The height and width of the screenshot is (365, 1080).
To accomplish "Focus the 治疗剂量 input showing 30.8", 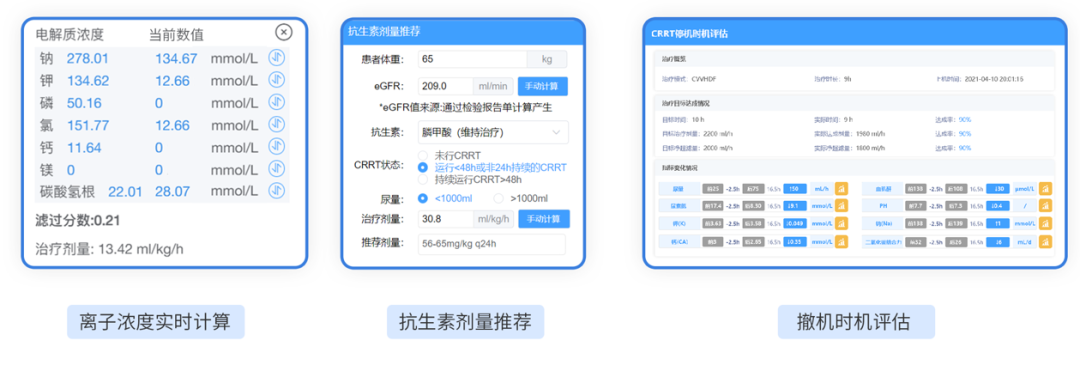I will click(x=445, y=219).
